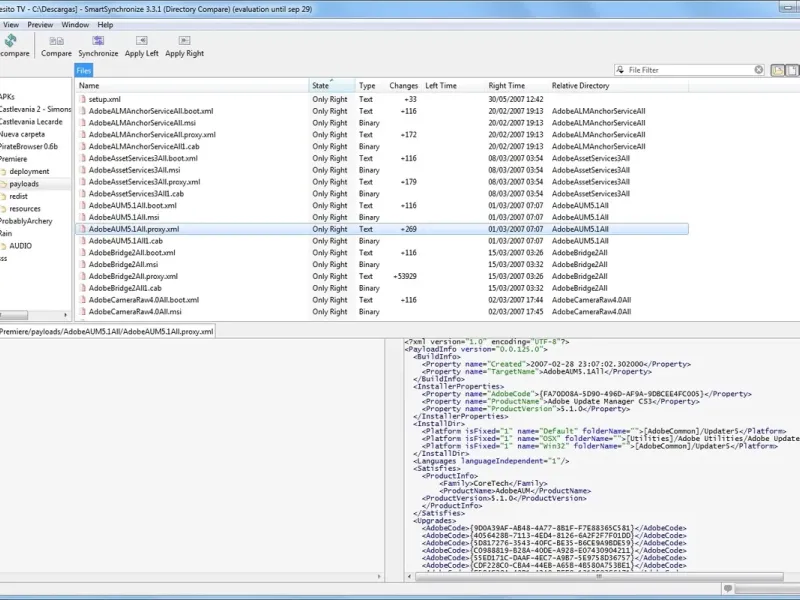Viewport: 800px width, 600px height.
Task: Sort by the State column header
Action: click(x=320, y=86)
